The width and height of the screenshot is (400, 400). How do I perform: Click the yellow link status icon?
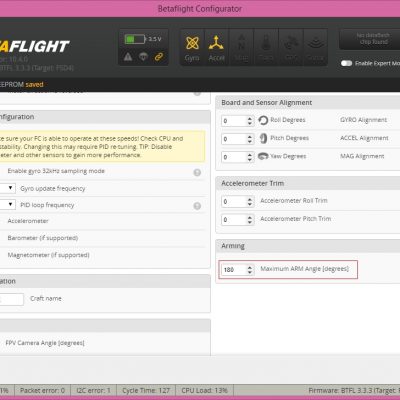159,57
